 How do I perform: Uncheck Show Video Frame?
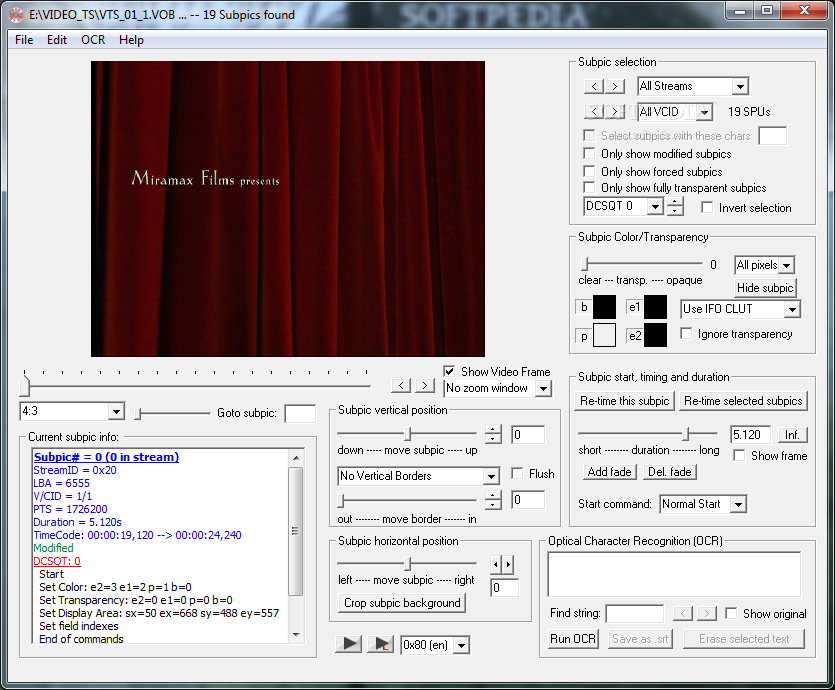pos(449,371)
